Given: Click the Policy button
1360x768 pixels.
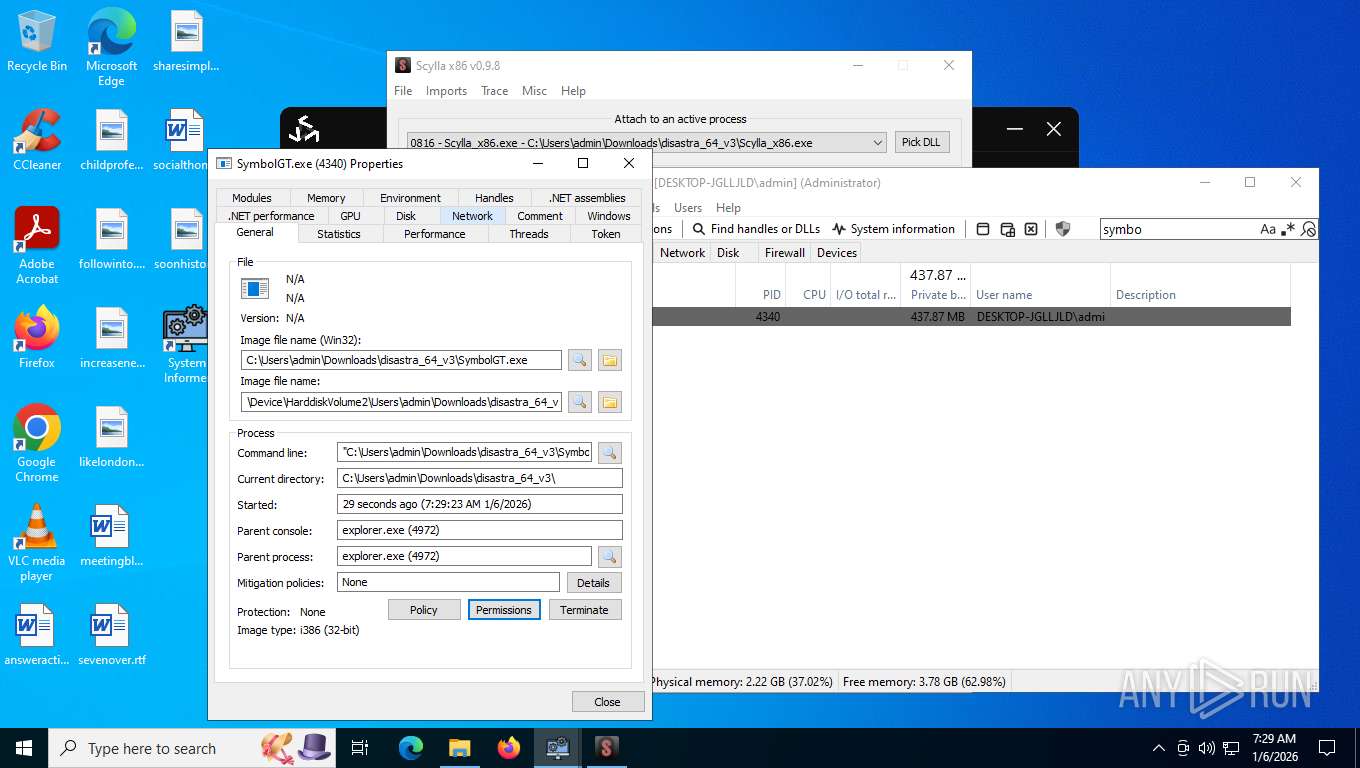Looking at the screenshot, I should 424,610.
